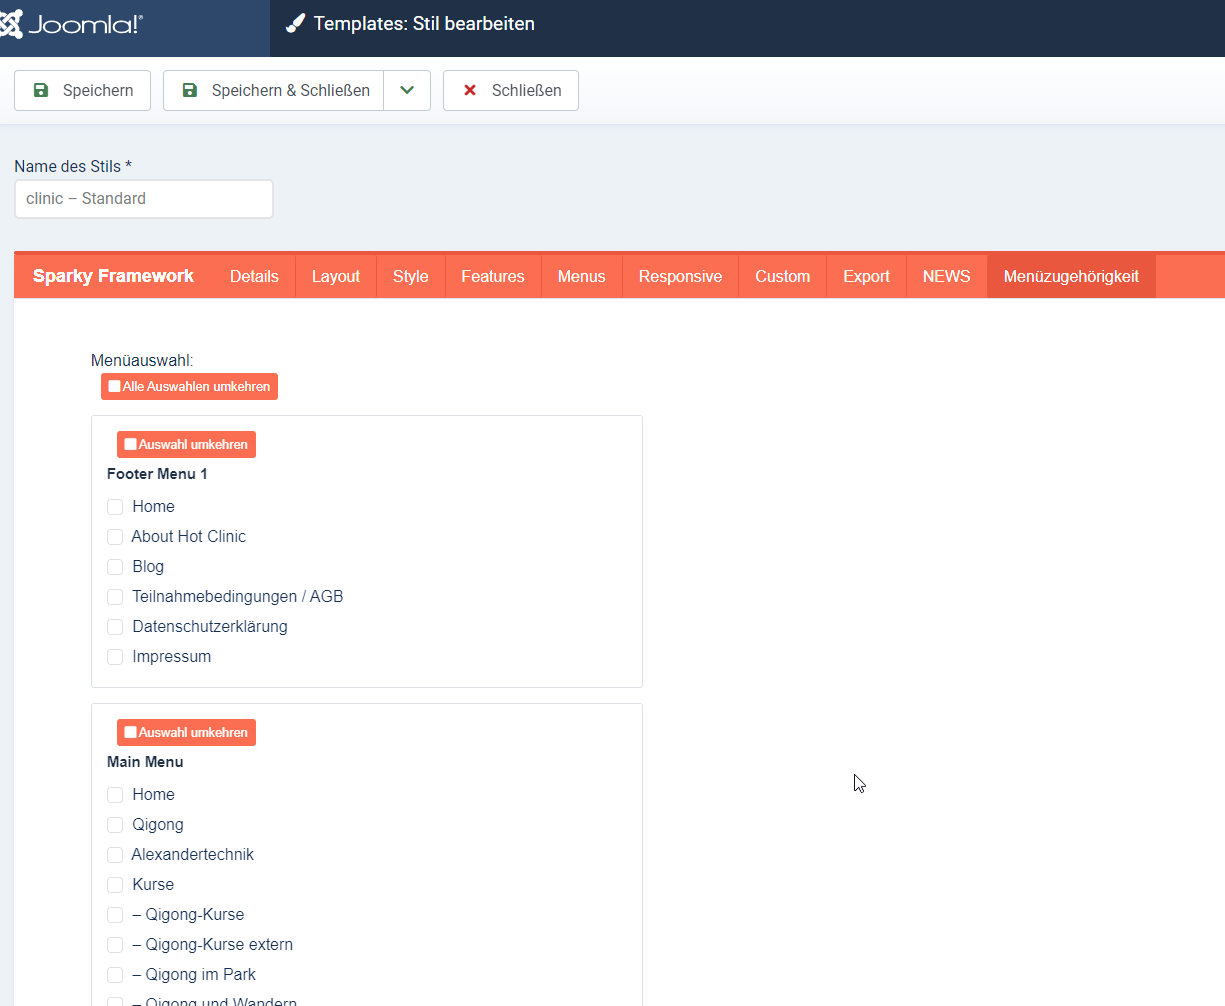Select the Menus tab
The height and width of the screenshot is (1006, 1225).
tap(582, 277)
